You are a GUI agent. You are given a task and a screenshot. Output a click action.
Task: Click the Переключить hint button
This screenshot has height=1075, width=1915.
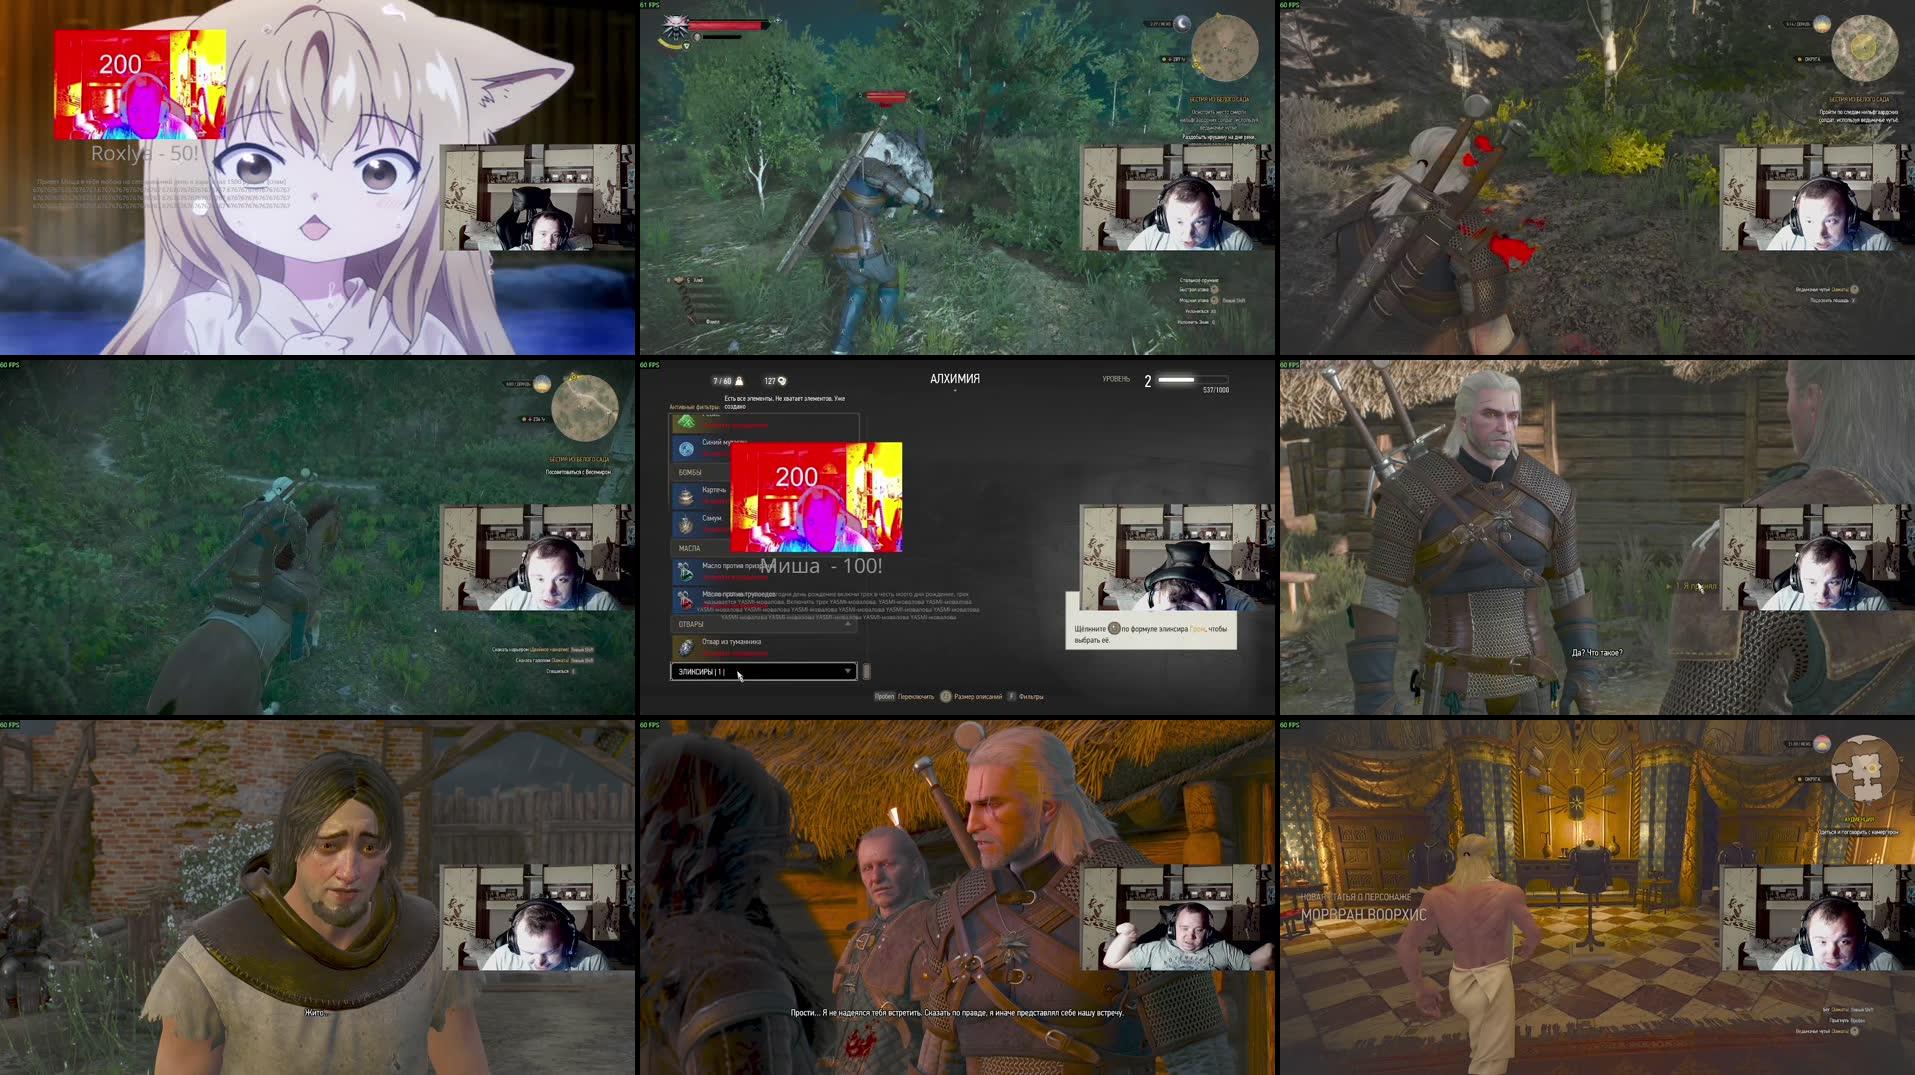(904, 697)
